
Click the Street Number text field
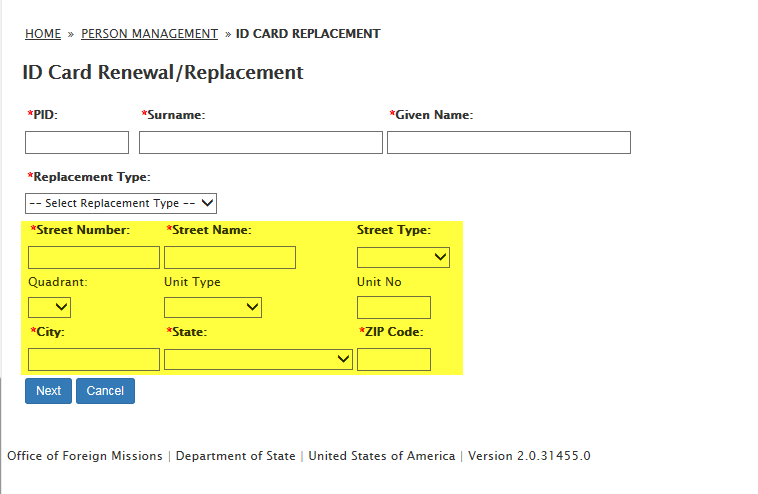coord(94,258)
